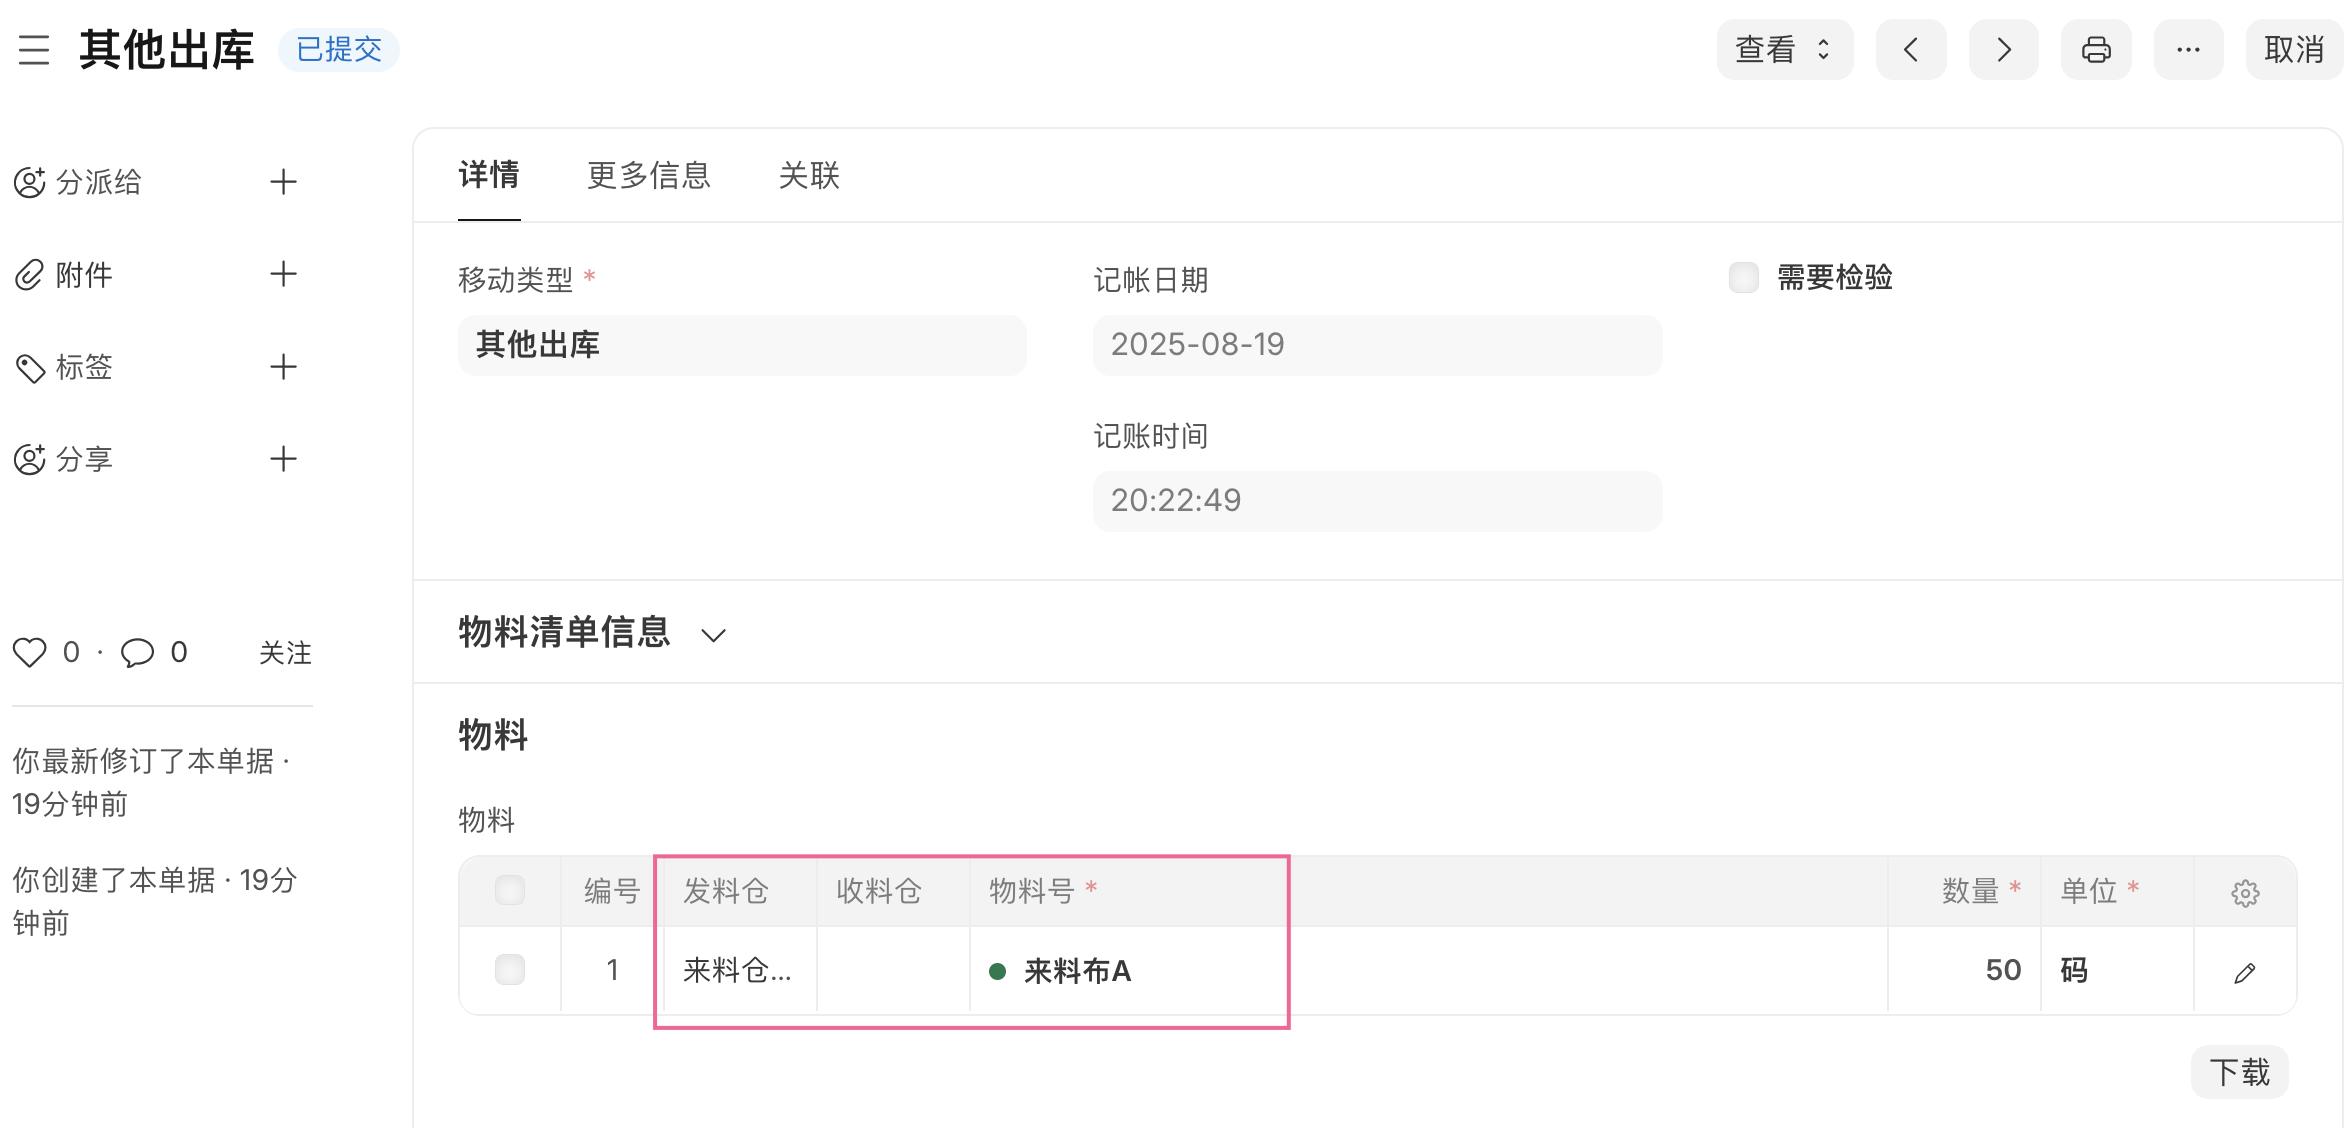Print this stock issue document
This screenshot has height=1128, width=2350.
(x=2096, y=50)
